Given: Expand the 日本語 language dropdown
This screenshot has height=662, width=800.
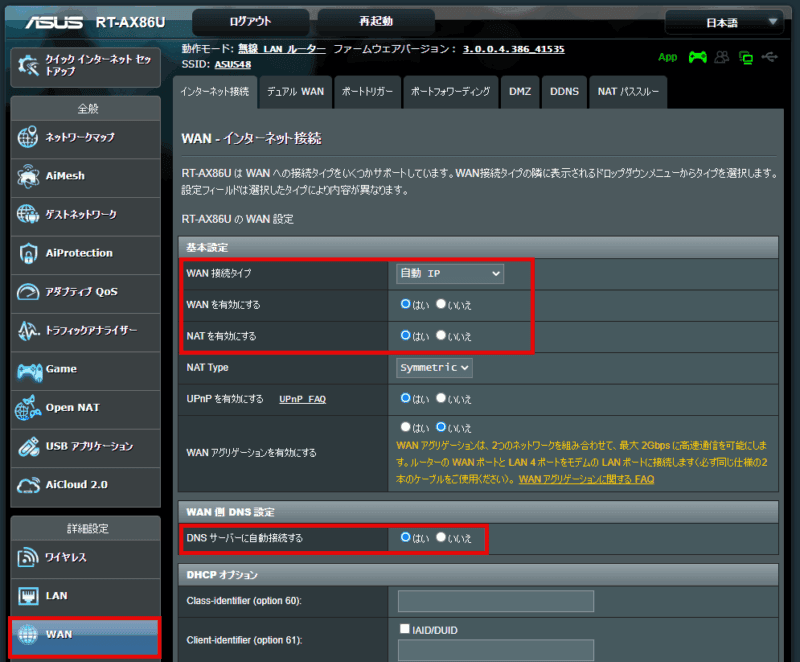Looking at the screenshot, I should click(x=724, y=22).
